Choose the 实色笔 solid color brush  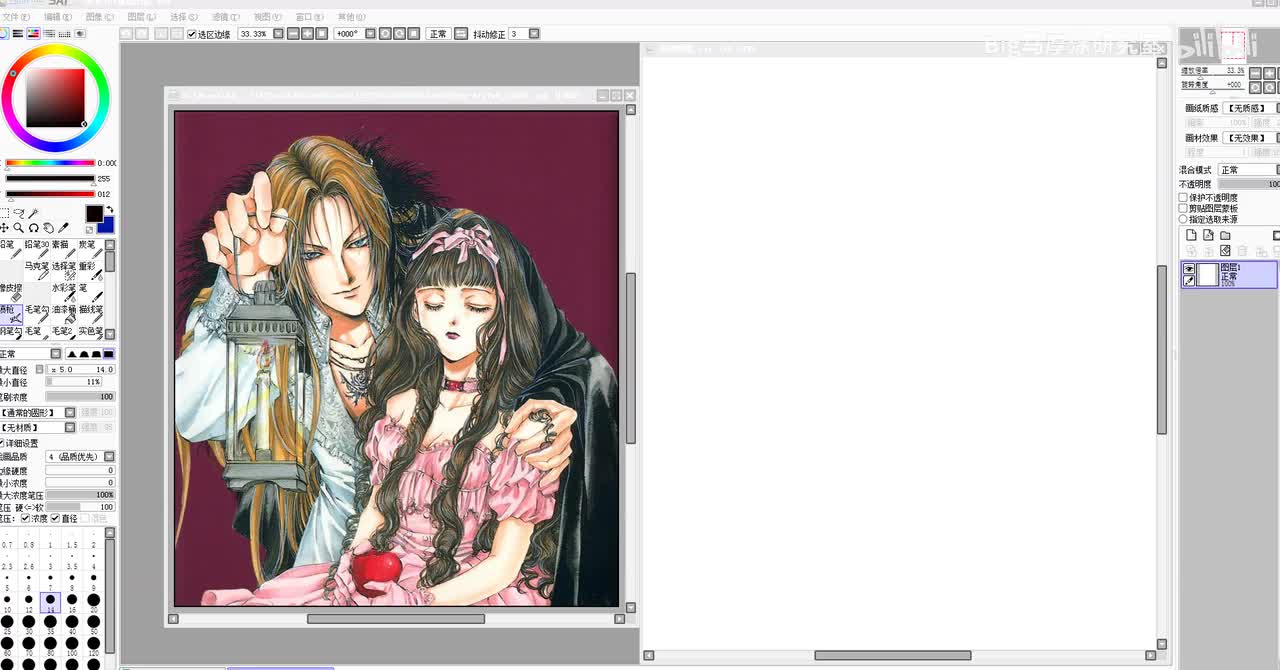[91, 332]
